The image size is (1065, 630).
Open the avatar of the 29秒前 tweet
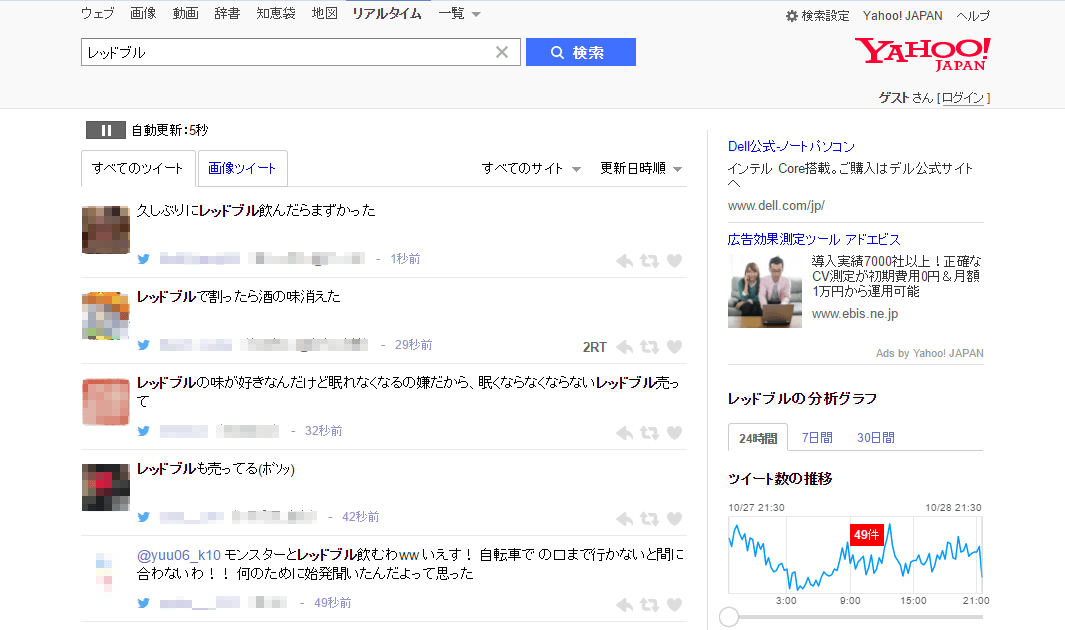point(106,316)
